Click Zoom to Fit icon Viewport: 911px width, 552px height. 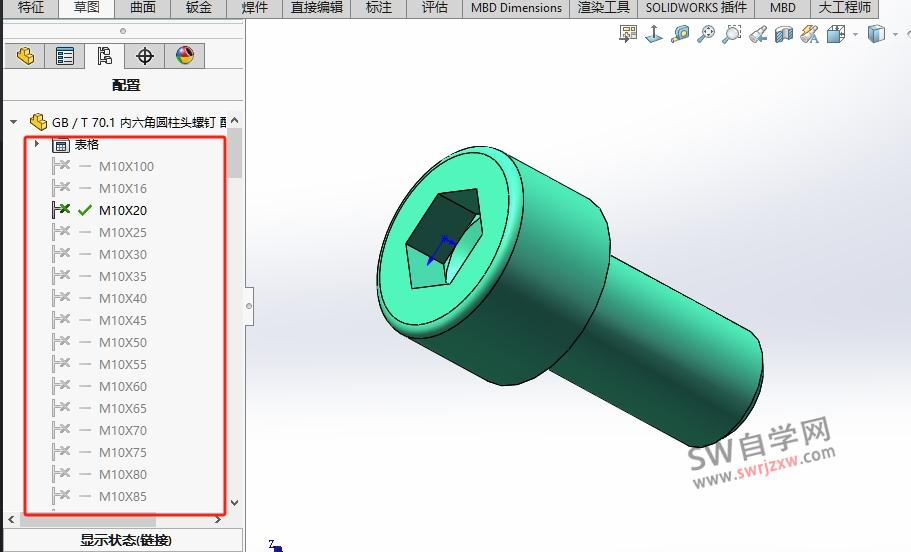(x=706, y=34)
